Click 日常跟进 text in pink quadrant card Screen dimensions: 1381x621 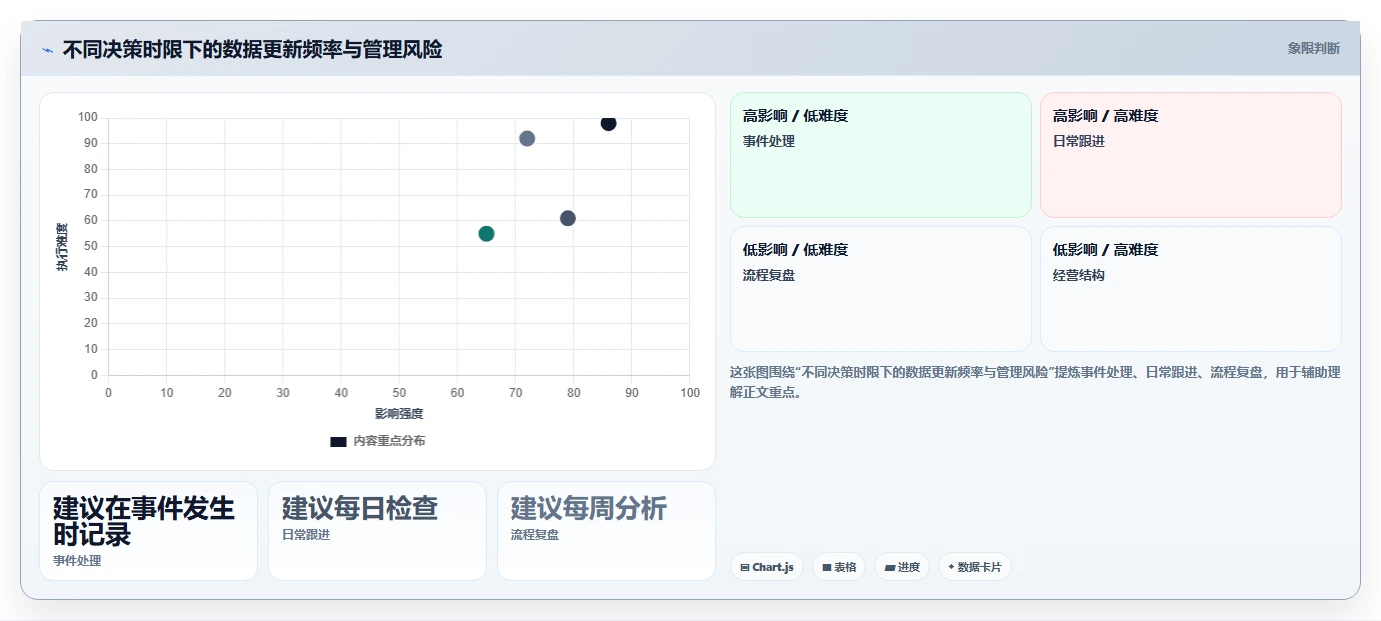1079,141
